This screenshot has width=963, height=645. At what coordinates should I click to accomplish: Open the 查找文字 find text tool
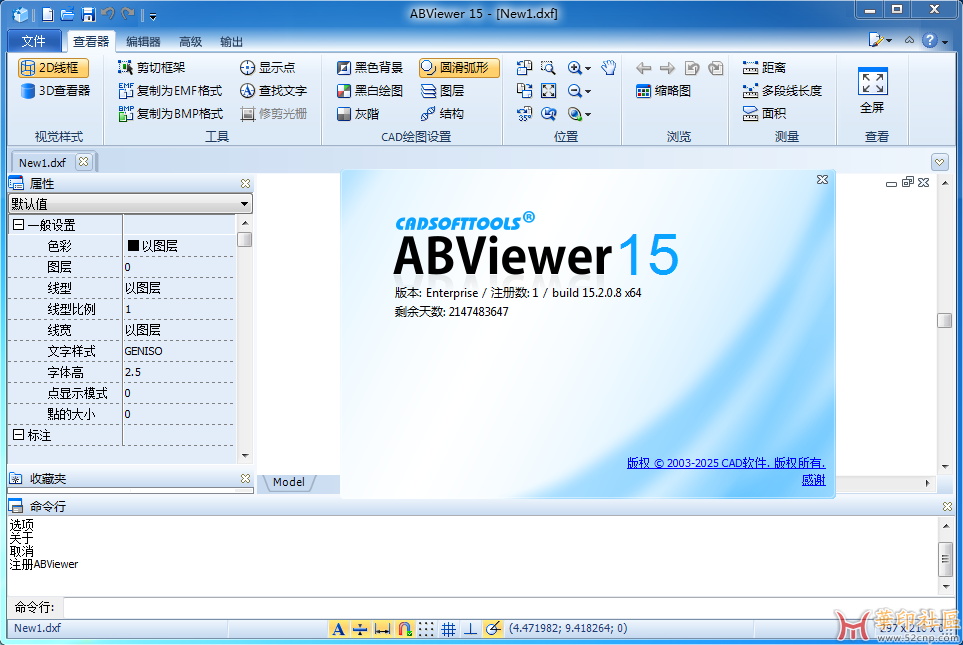coord(273,91)
